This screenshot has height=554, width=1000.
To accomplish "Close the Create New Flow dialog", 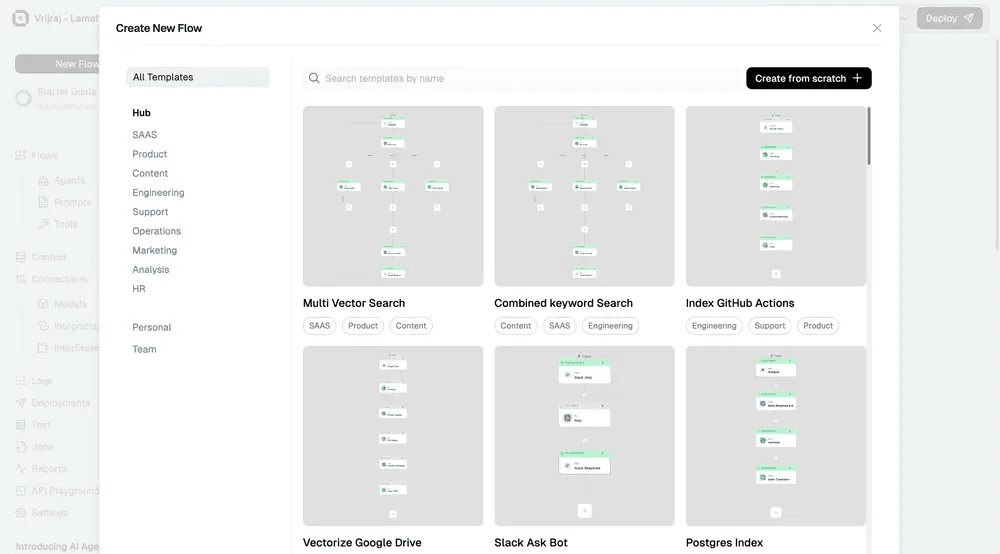I will tap(877, 28).
